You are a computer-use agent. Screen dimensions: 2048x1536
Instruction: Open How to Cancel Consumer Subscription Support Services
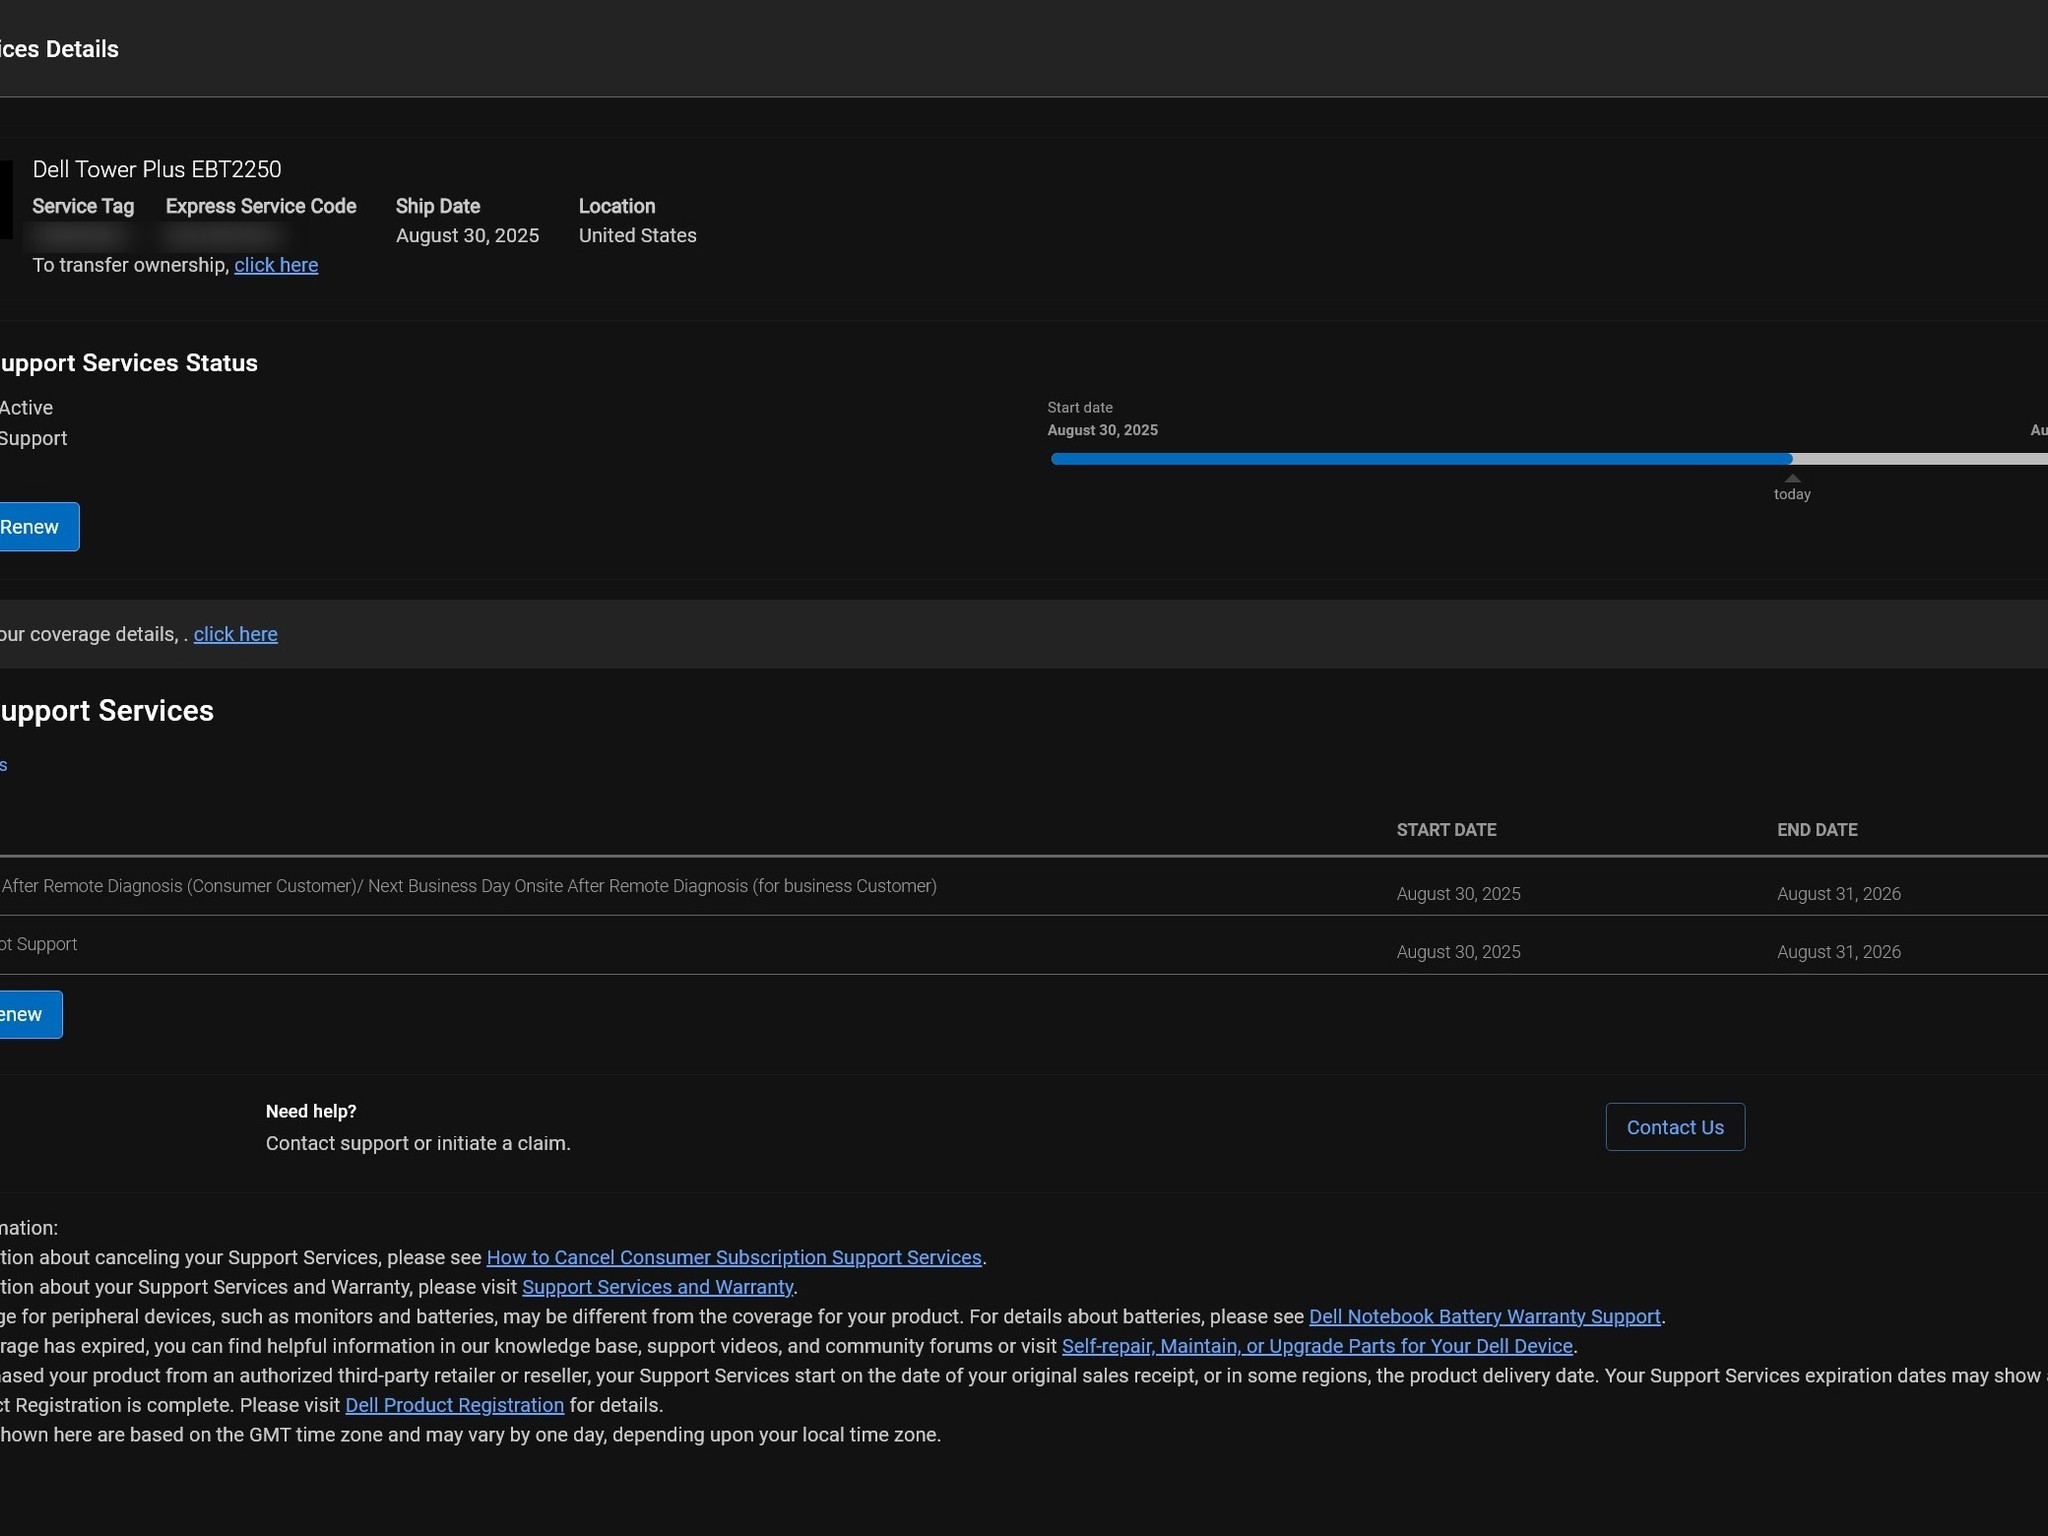point(734,1257)
